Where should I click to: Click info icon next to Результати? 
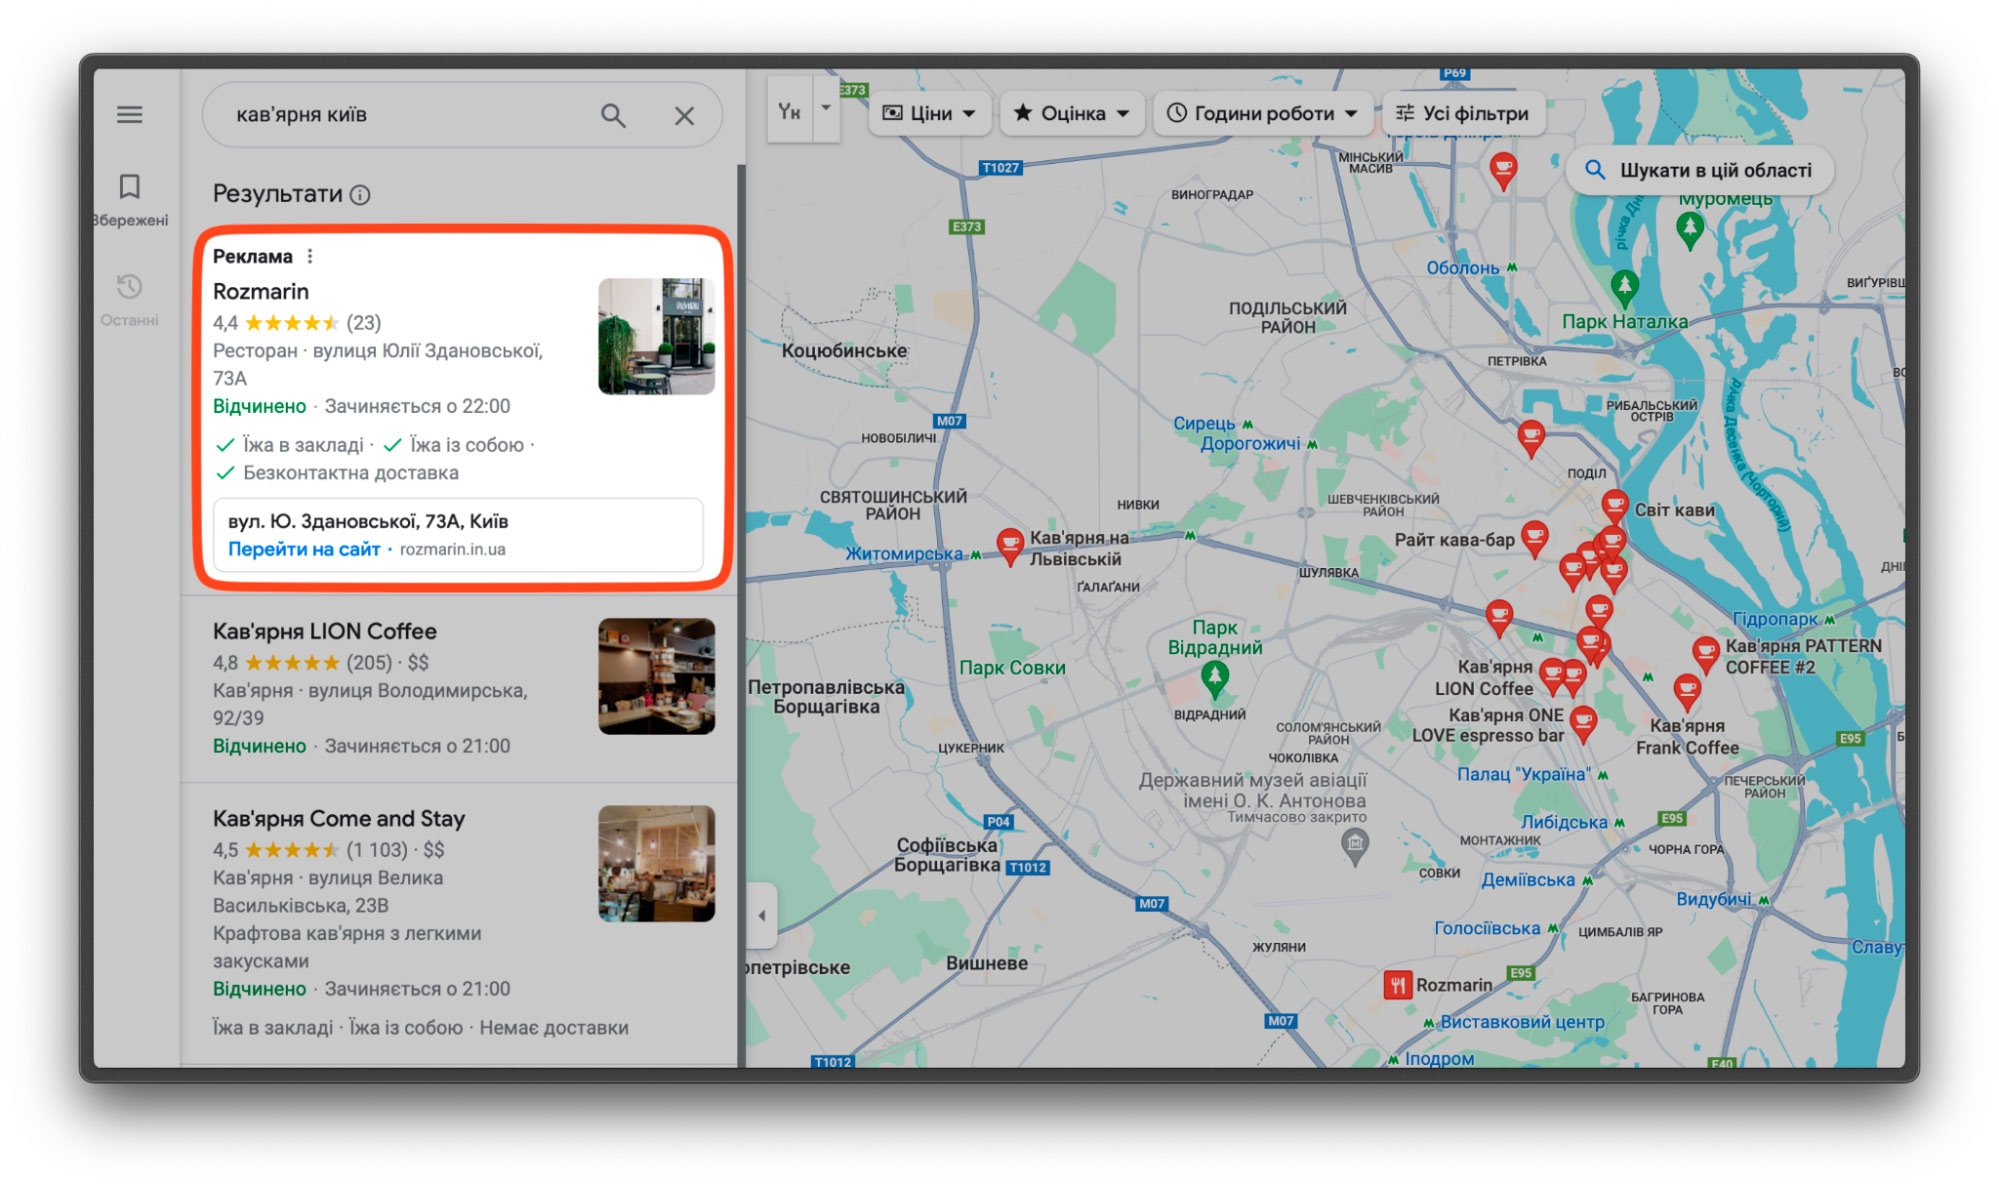[x=360, y=195]
